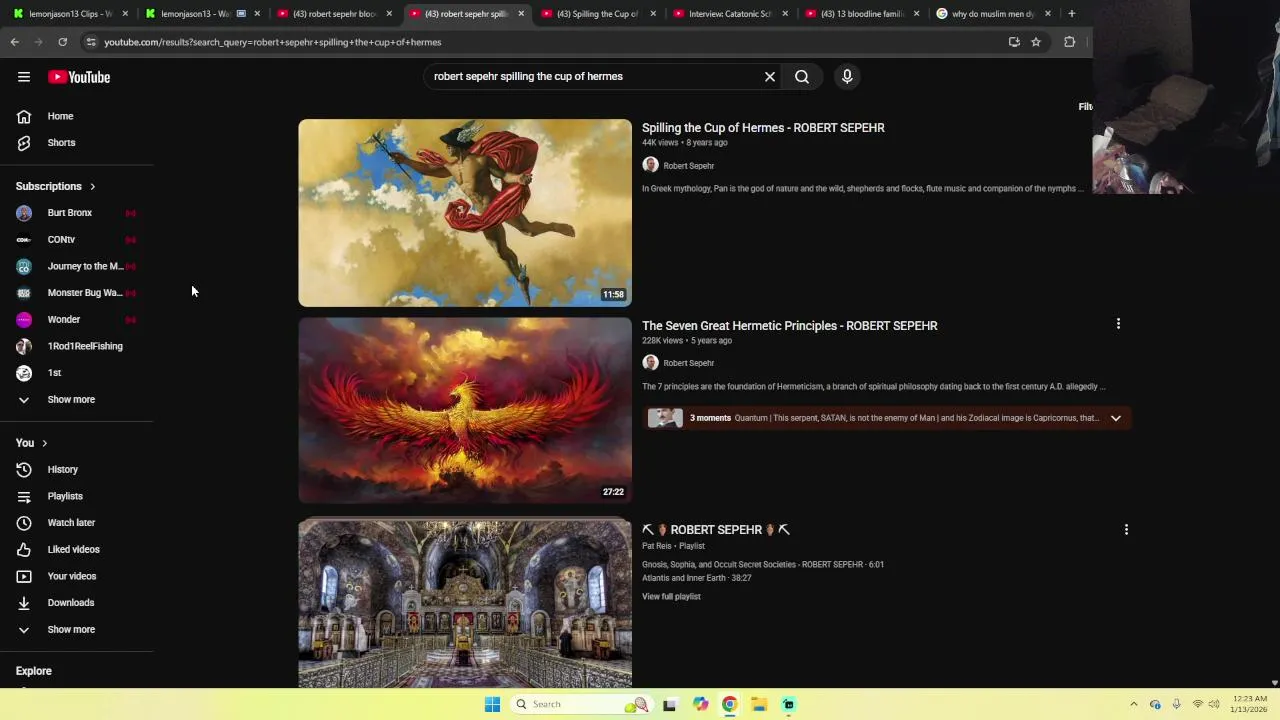Open the YouTube hamburger guide menu
The width and height of the screenshot is (1280, 720).
click(24, 77)
